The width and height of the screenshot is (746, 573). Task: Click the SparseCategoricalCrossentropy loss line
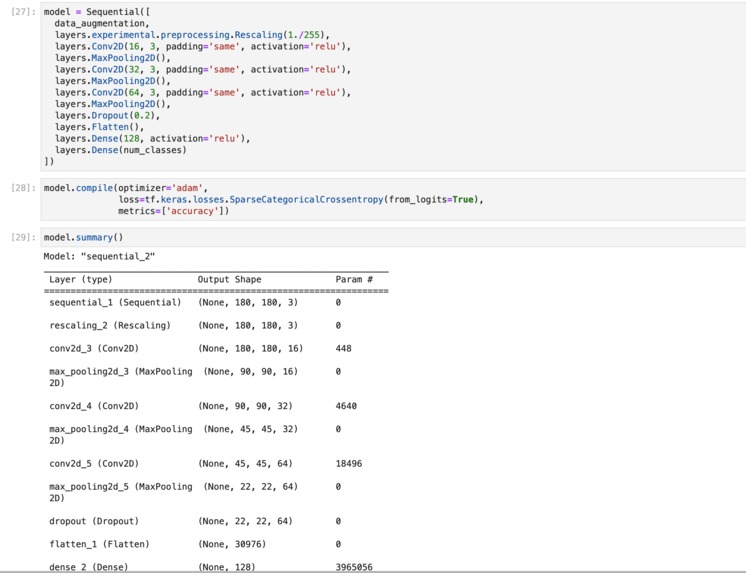(301, 199)
